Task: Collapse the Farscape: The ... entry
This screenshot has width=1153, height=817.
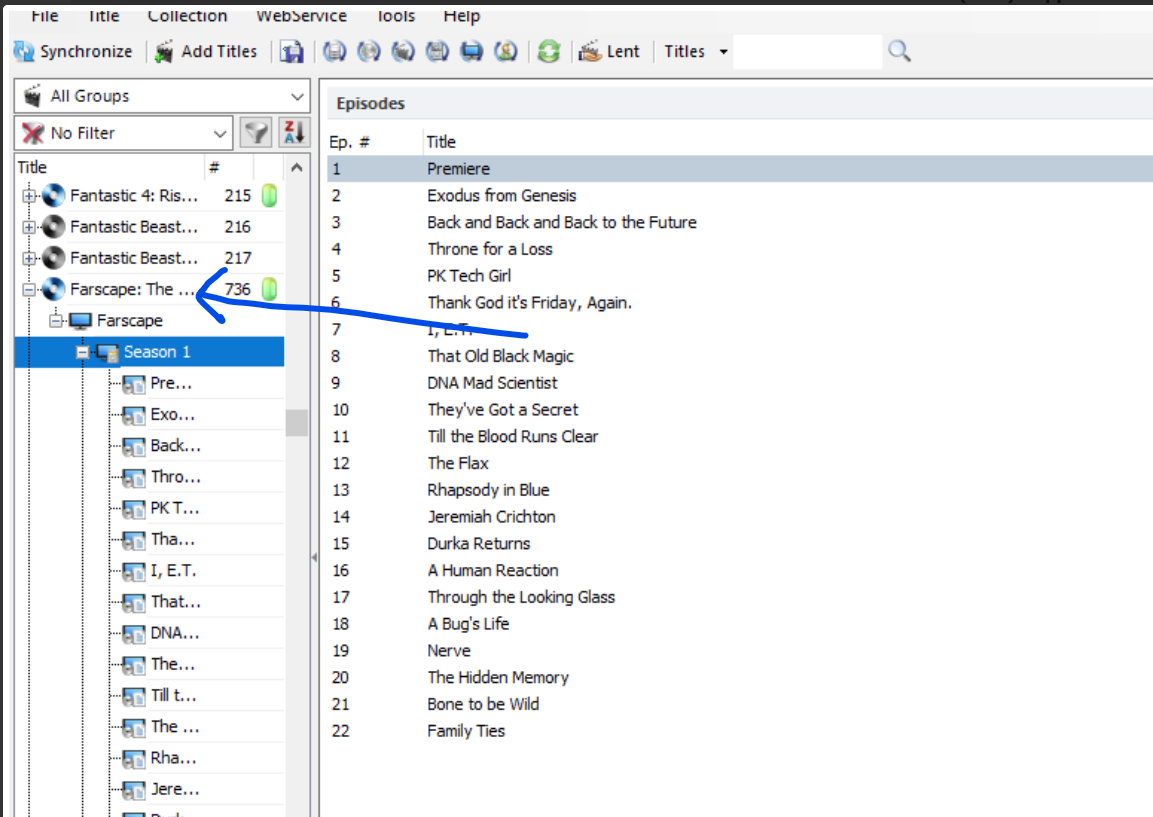Action: (29, 290)
